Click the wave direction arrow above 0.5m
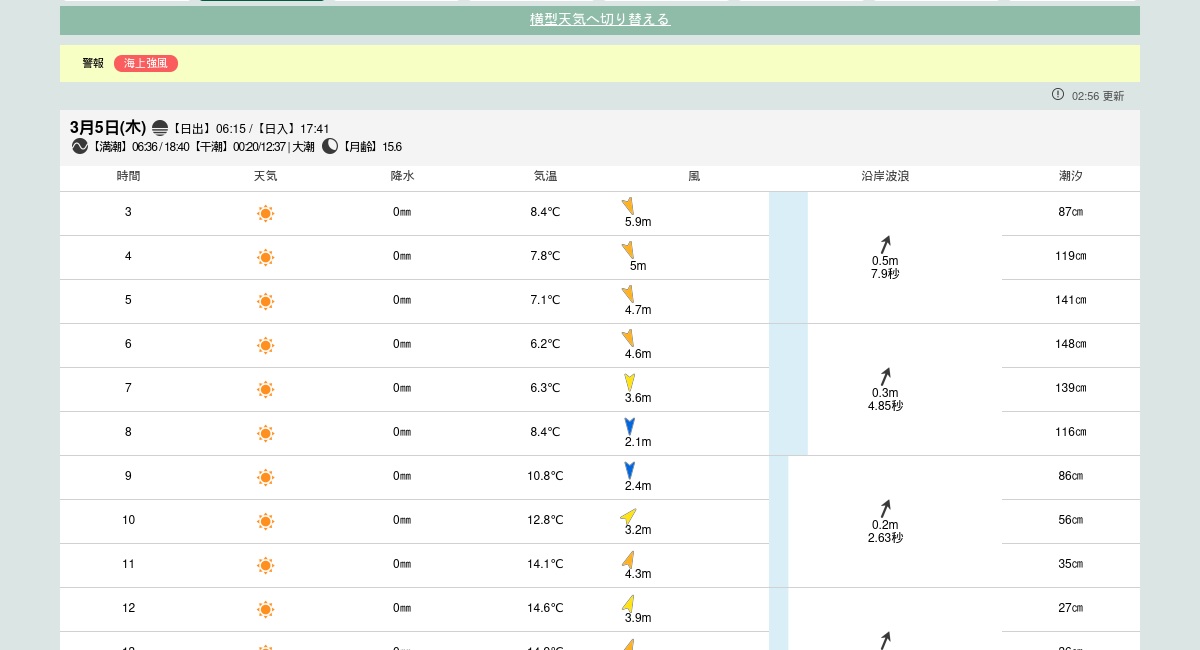Viewport: 1200px width, 650px height. tap(885, 245)
